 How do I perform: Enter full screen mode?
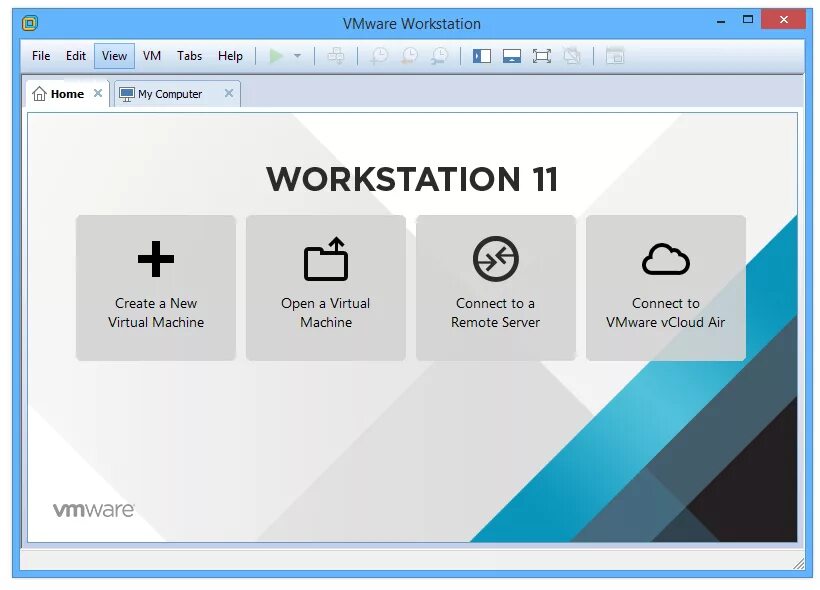[x=542, y=56]
